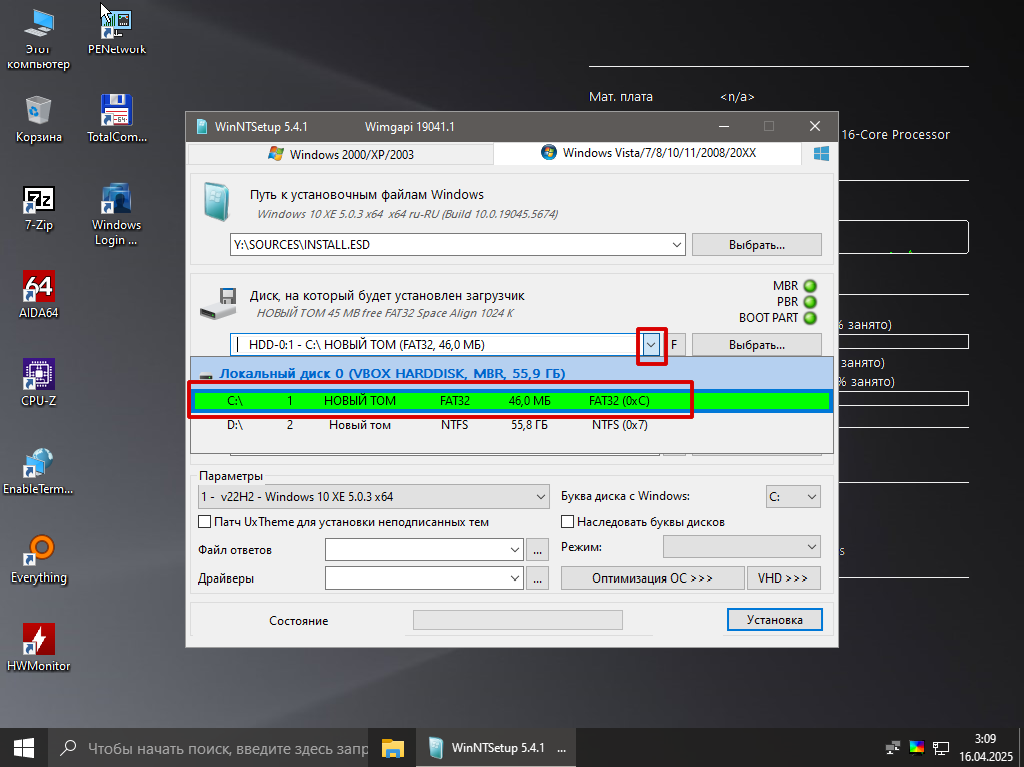Viewport: 1024px width, 767px height.
Task: Open File Explorer from the taskbar
Action: click(392, 748)
